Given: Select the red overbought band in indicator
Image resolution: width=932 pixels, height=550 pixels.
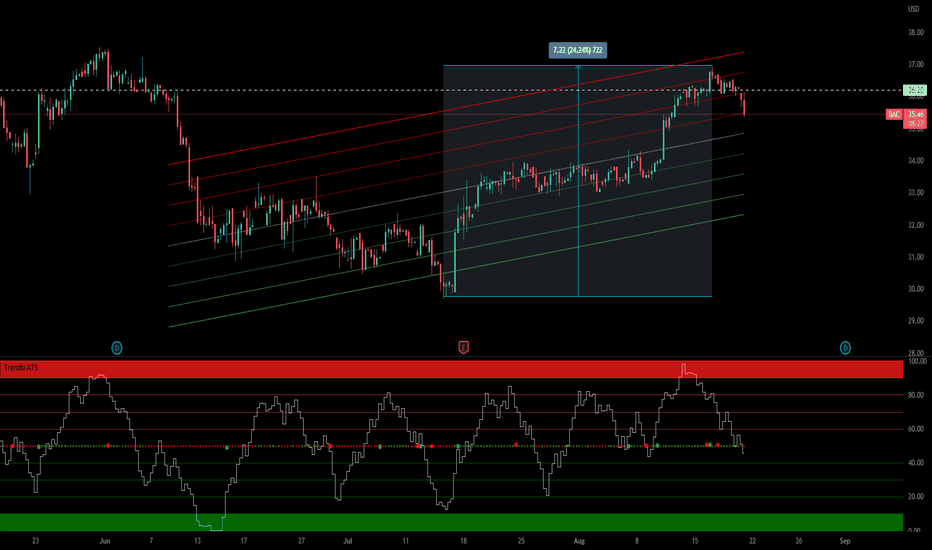Looking at the screenshot, I should point(452,369).
